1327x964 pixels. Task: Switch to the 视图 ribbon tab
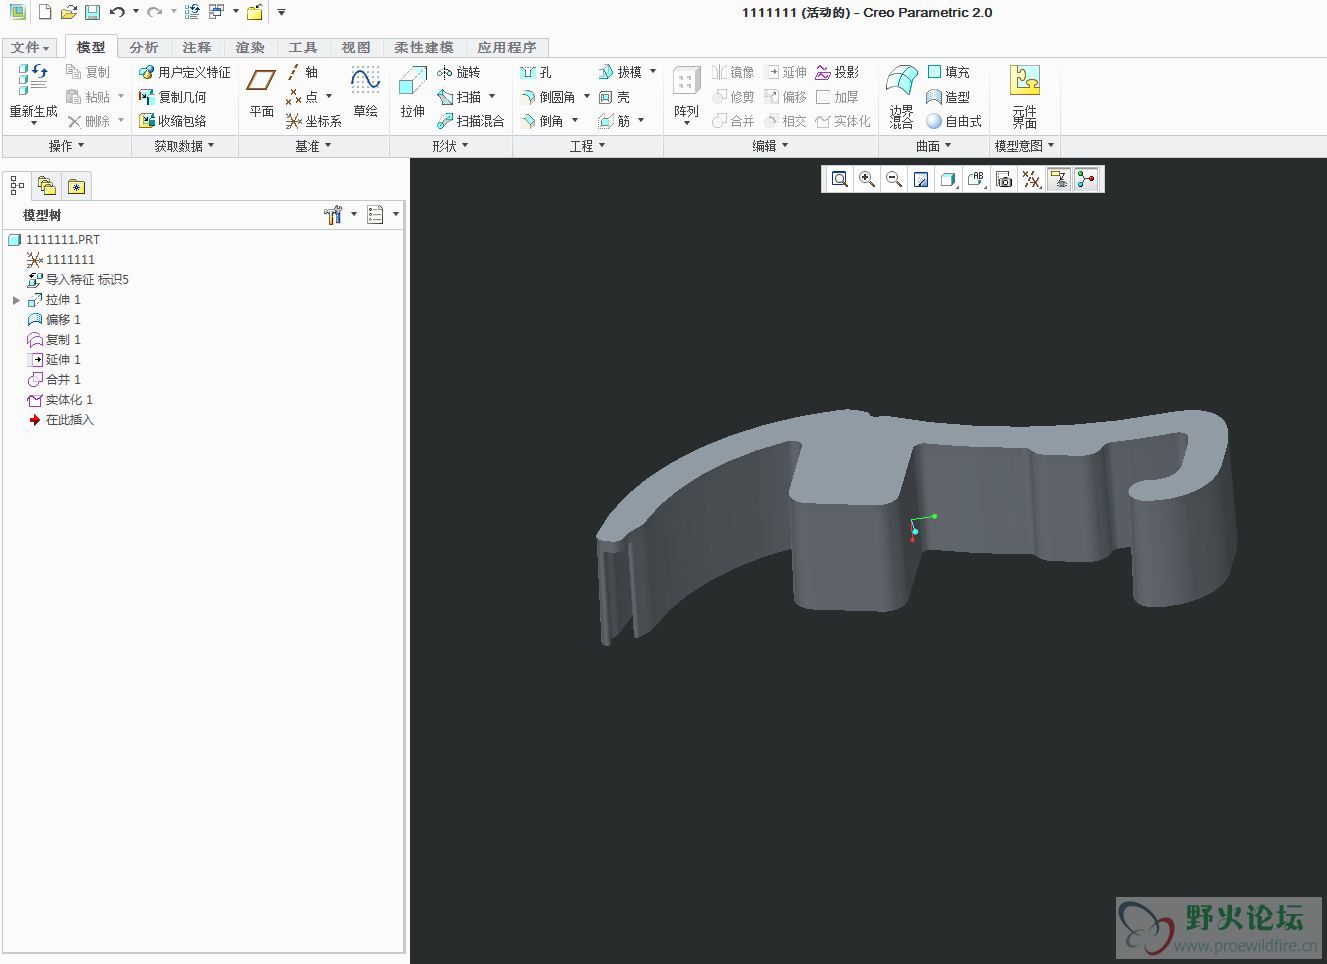pyautogui.click(x=356, y=47)
